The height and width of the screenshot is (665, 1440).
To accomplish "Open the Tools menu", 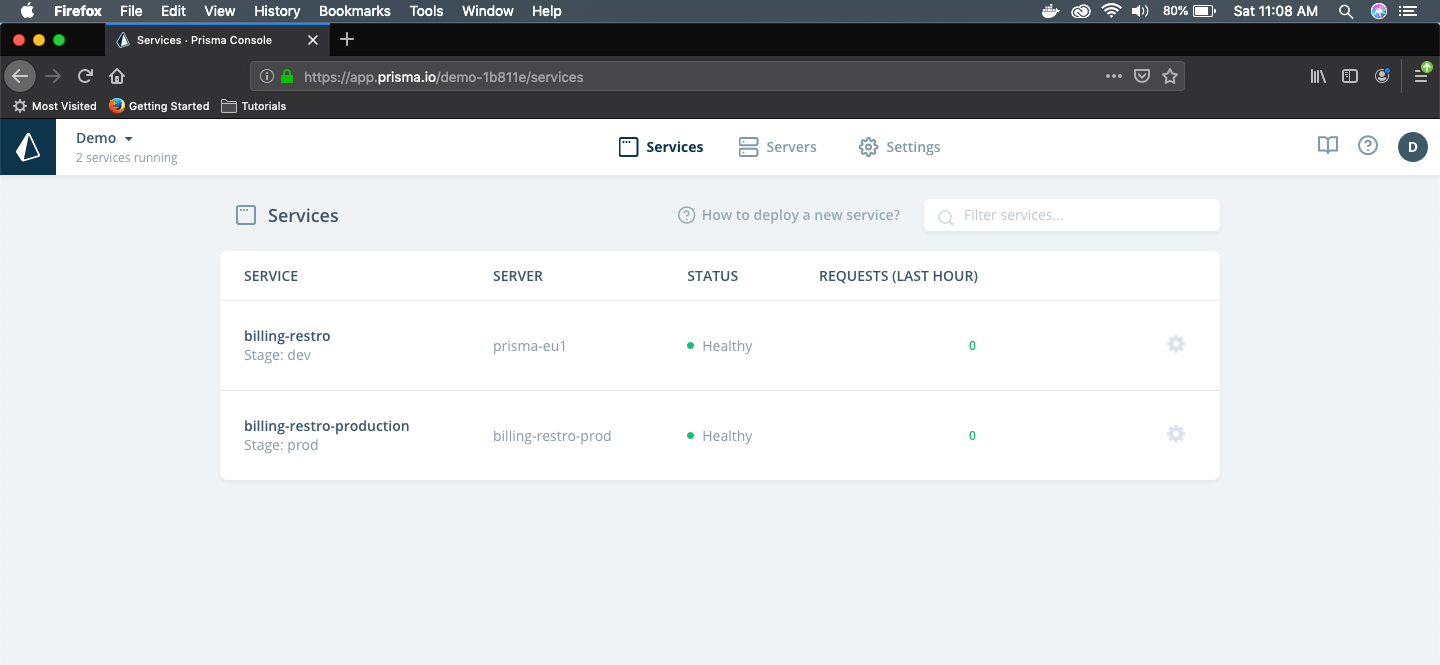I will click(x=426, y=11).
